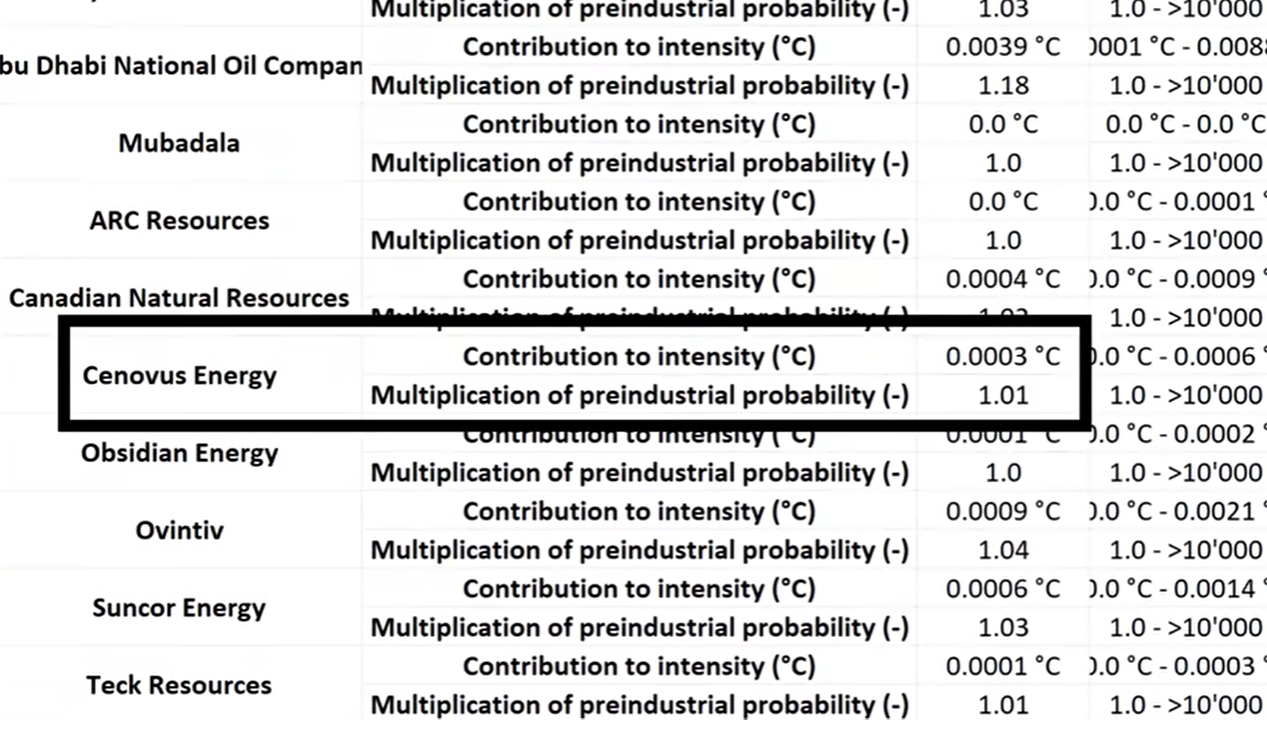Click Mubadala's Multiplication of preindustrial probability label

click(x=639, y=163)
